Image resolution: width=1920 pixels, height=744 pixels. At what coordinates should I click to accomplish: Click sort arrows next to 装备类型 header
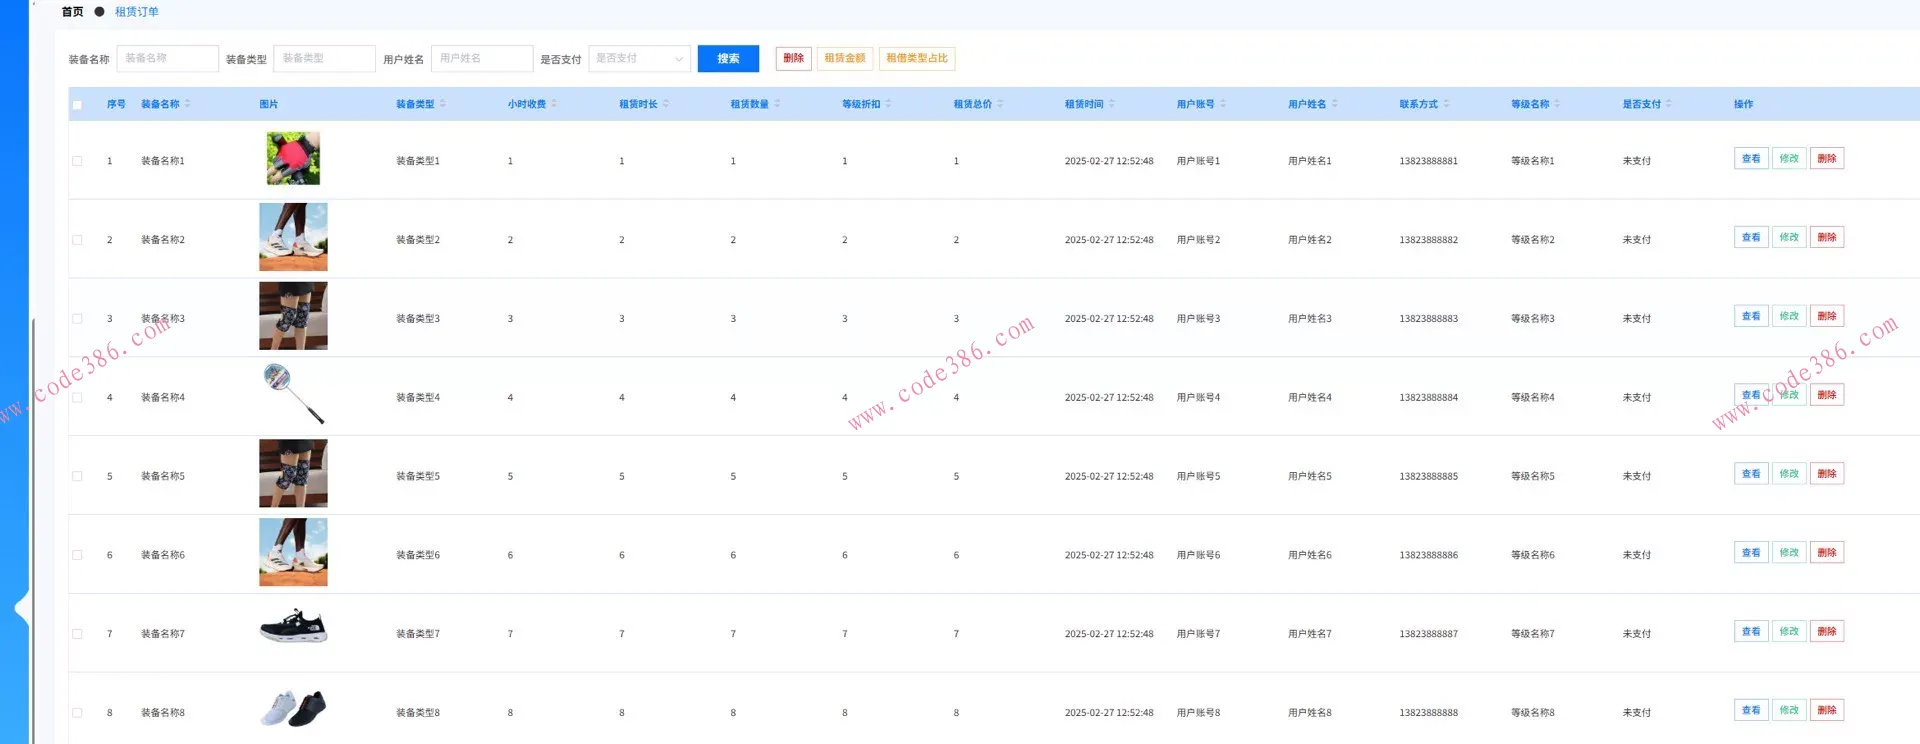(x=442, y=104)
